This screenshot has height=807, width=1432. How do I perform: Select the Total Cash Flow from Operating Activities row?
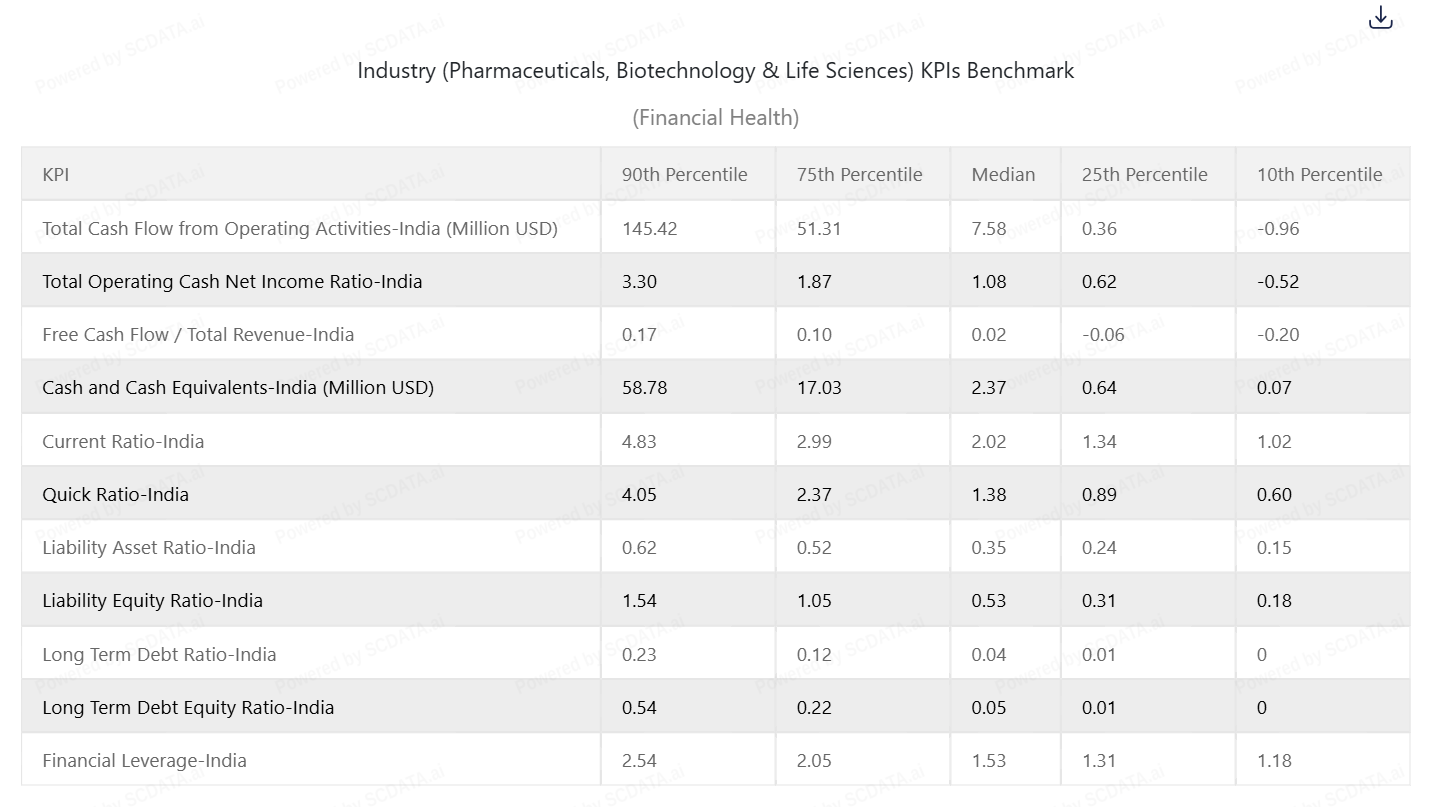pyautogui.click(x=299, y=228)
